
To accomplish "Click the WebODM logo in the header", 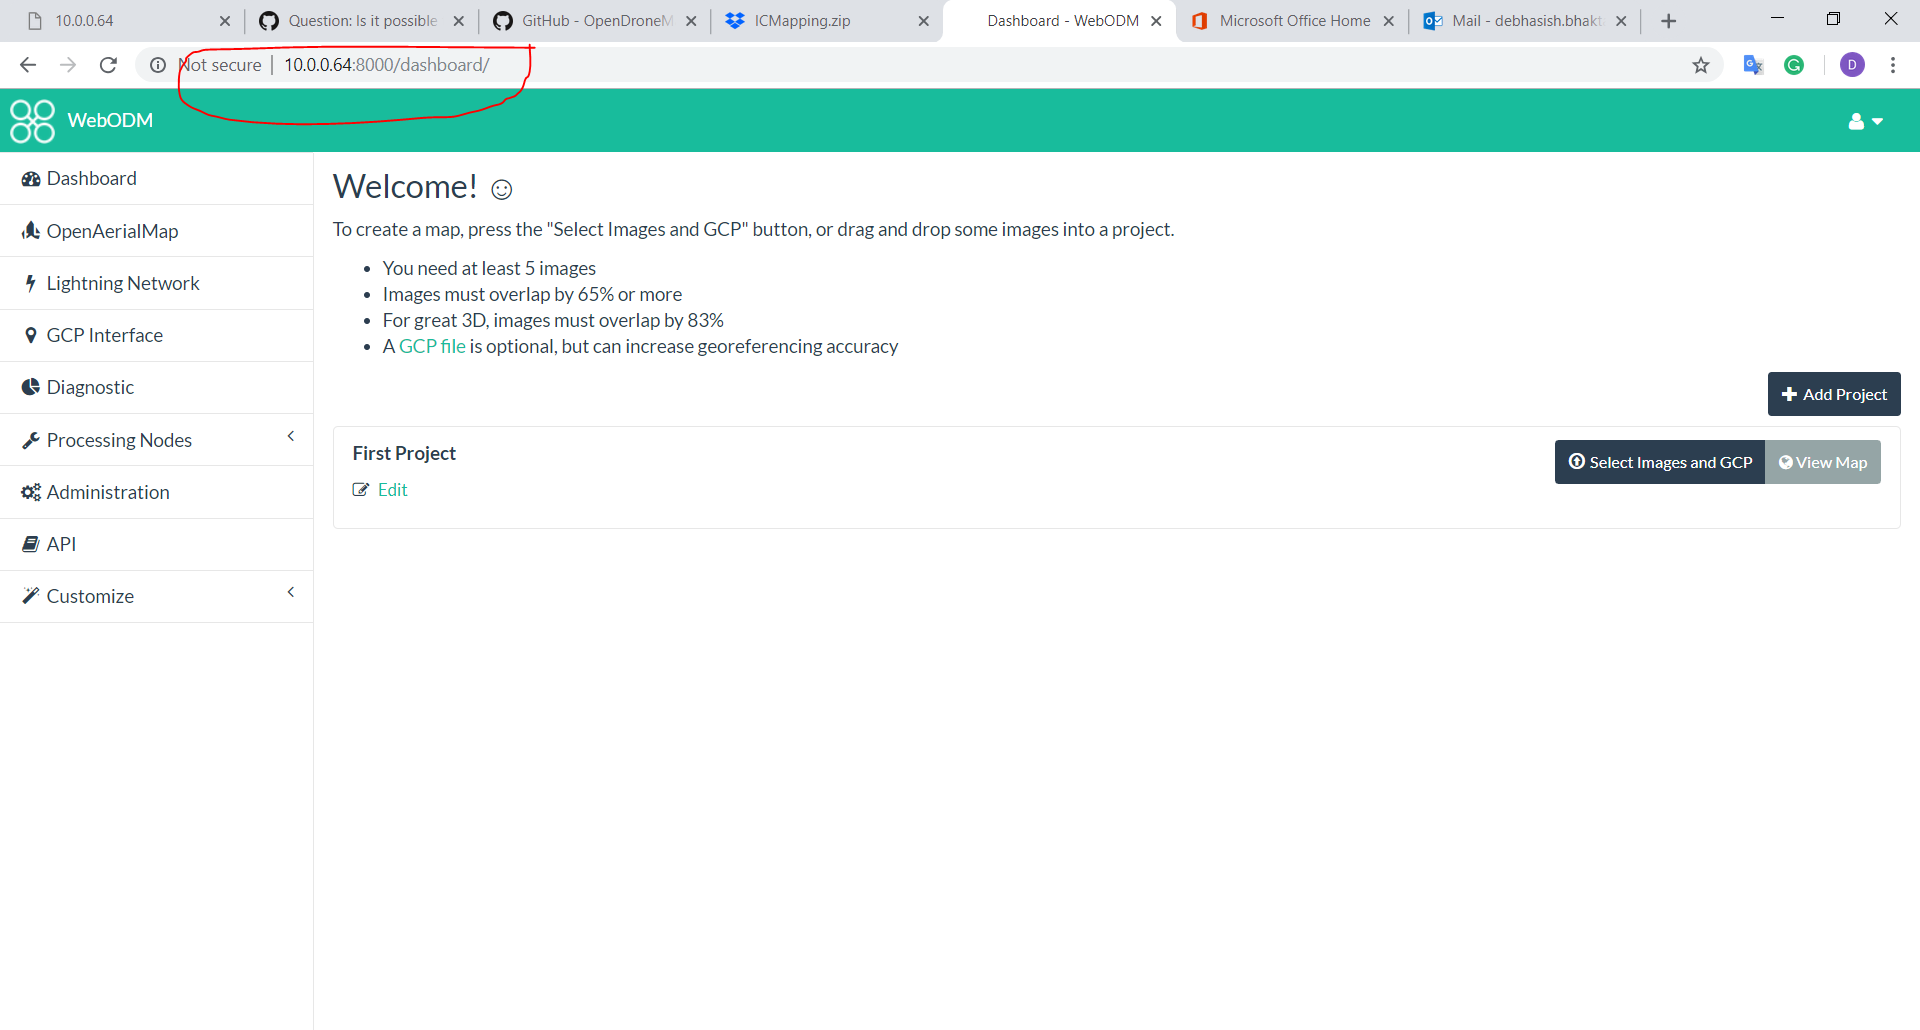I will pyautogui.click(x=80, y=120).
